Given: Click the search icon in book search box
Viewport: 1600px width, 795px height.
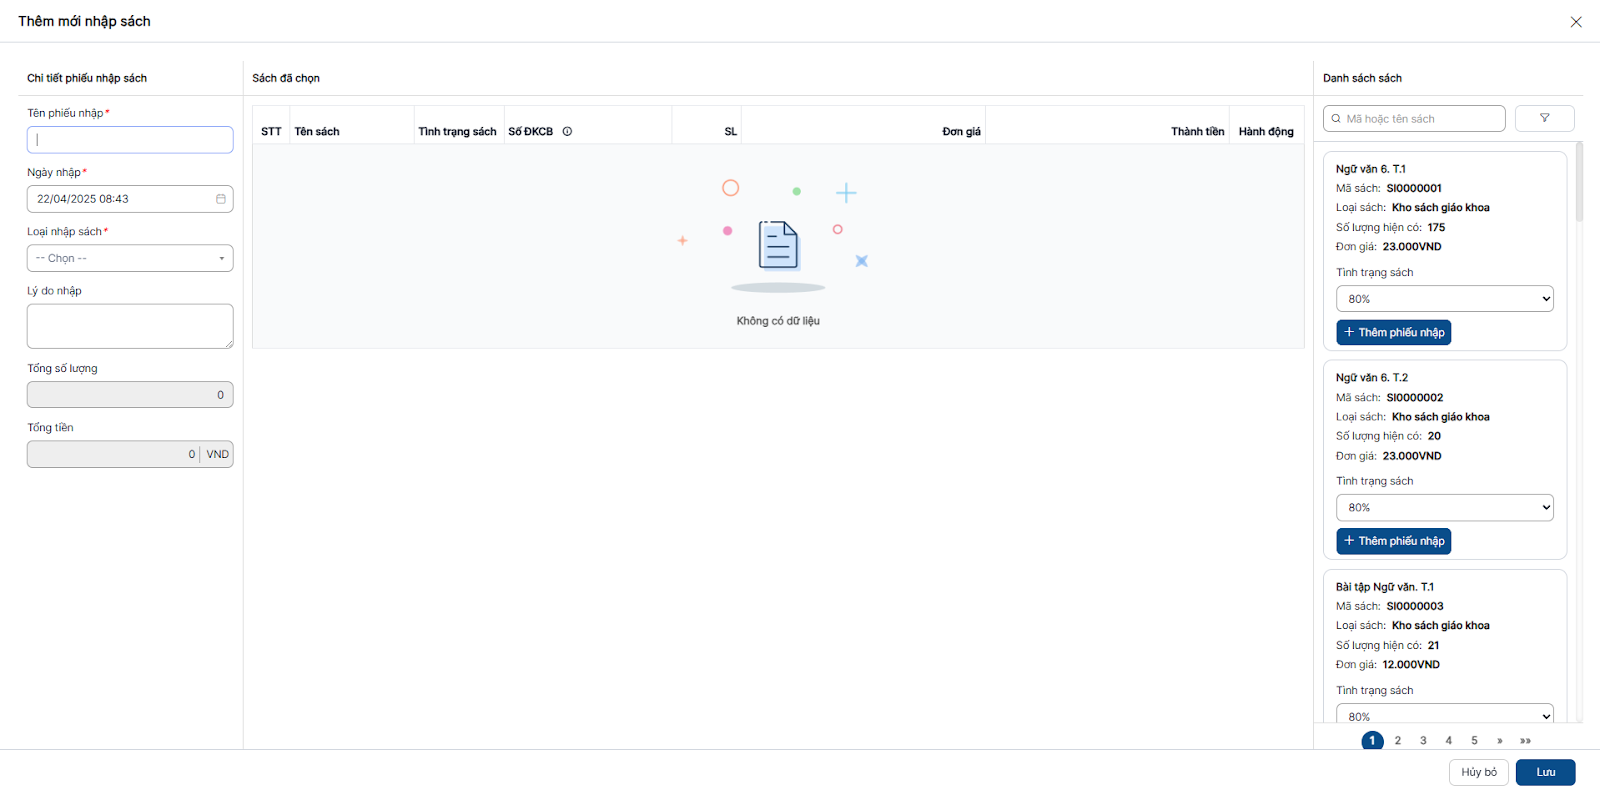Looking at the screenshot, I should click(1336, 119).
